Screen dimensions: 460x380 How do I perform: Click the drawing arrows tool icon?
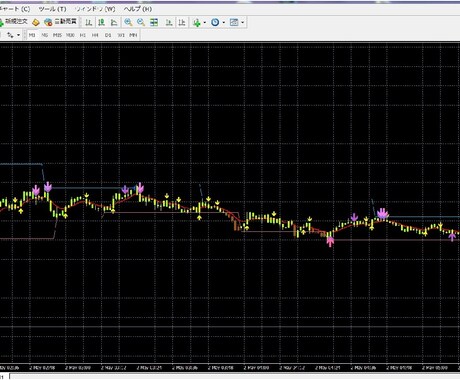click(11, 35)
